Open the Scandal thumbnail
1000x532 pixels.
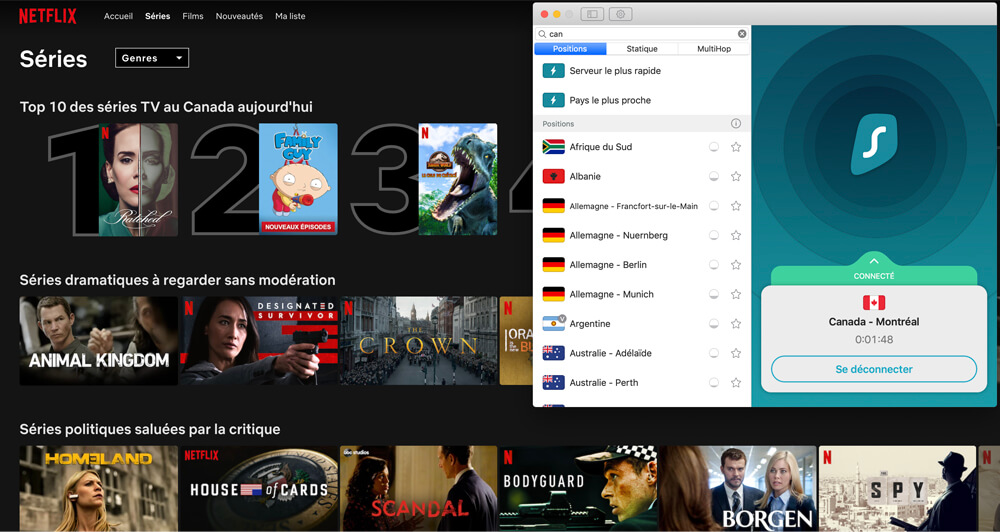(418, 489)
